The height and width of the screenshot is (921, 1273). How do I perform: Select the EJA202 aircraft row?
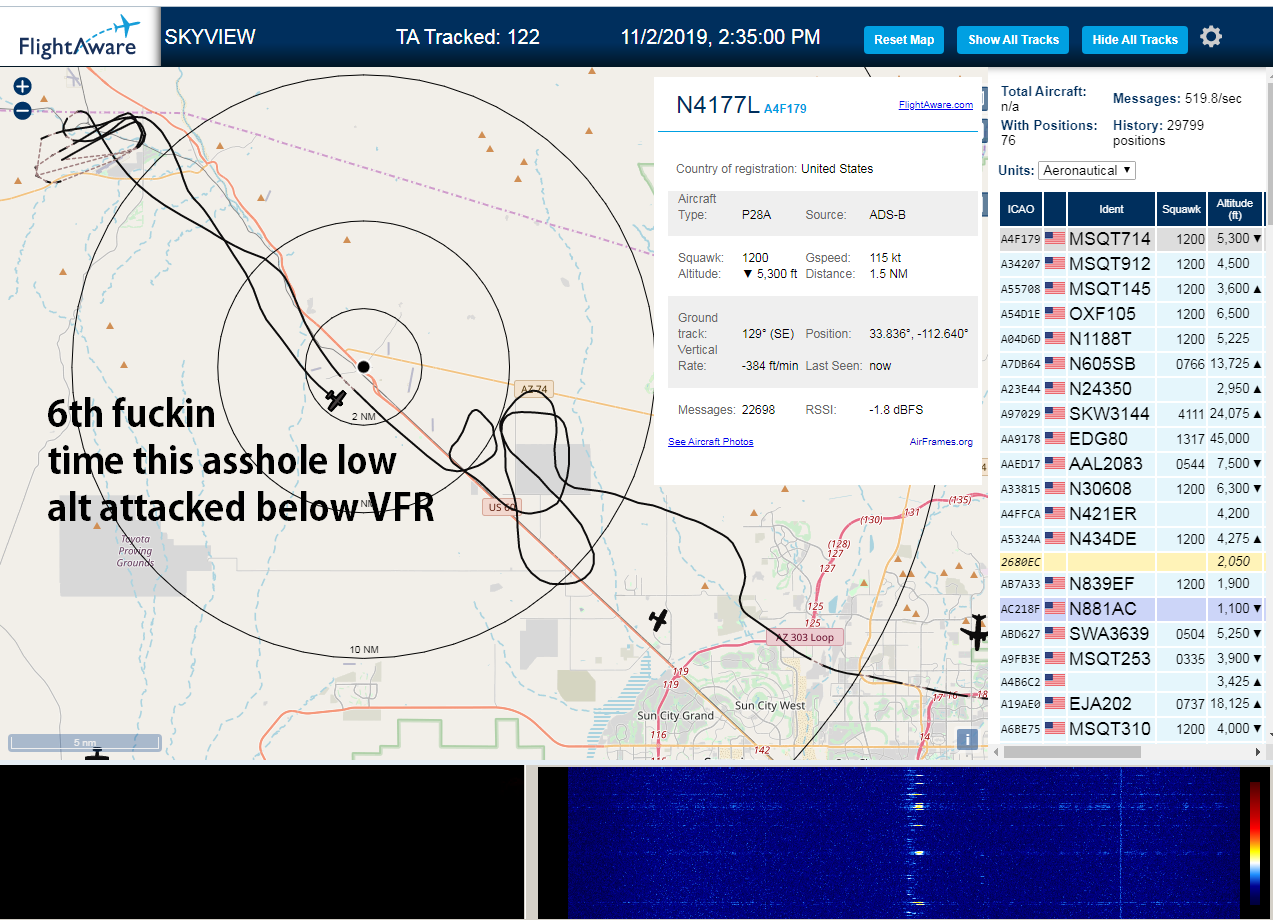click(x=1132, y=704)
